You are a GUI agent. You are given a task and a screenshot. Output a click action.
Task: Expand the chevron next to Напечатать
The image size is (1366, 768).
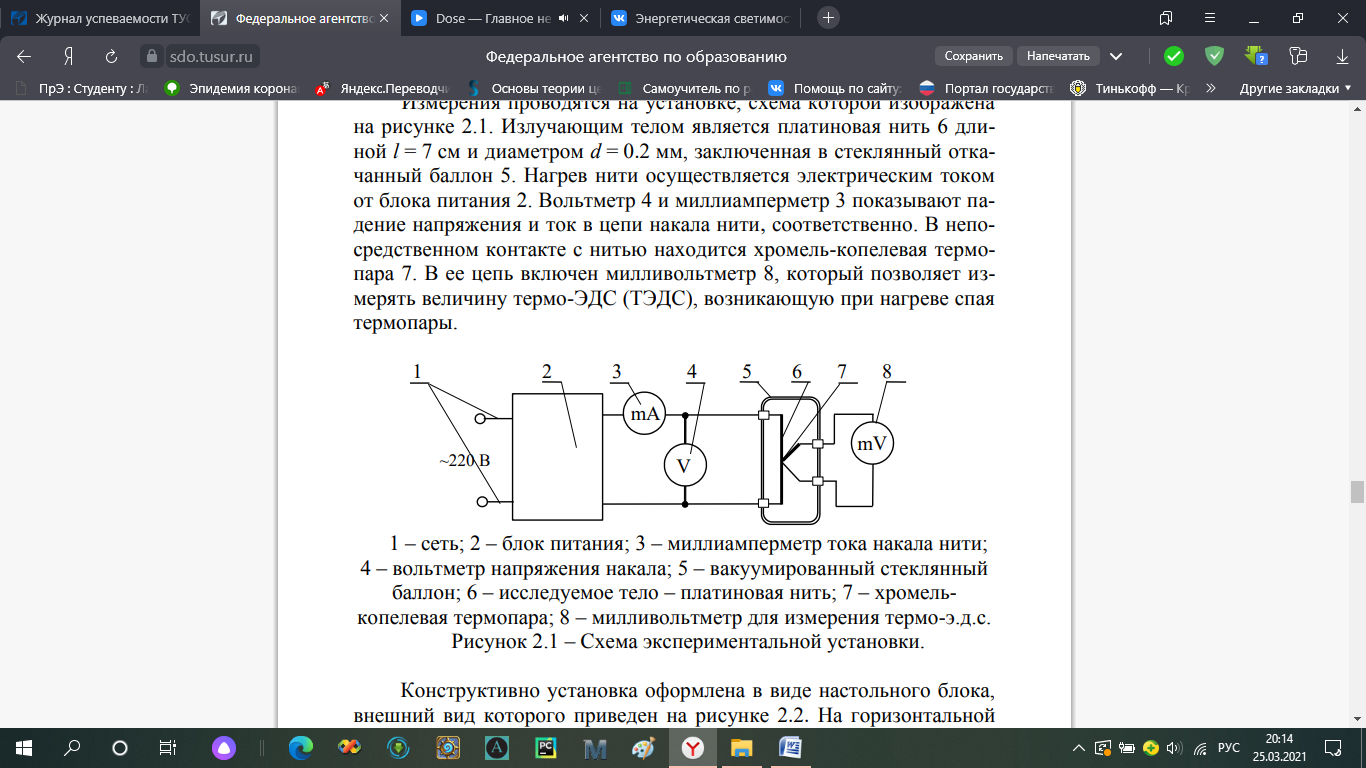pyautogui.click(x=1116, y=56)
